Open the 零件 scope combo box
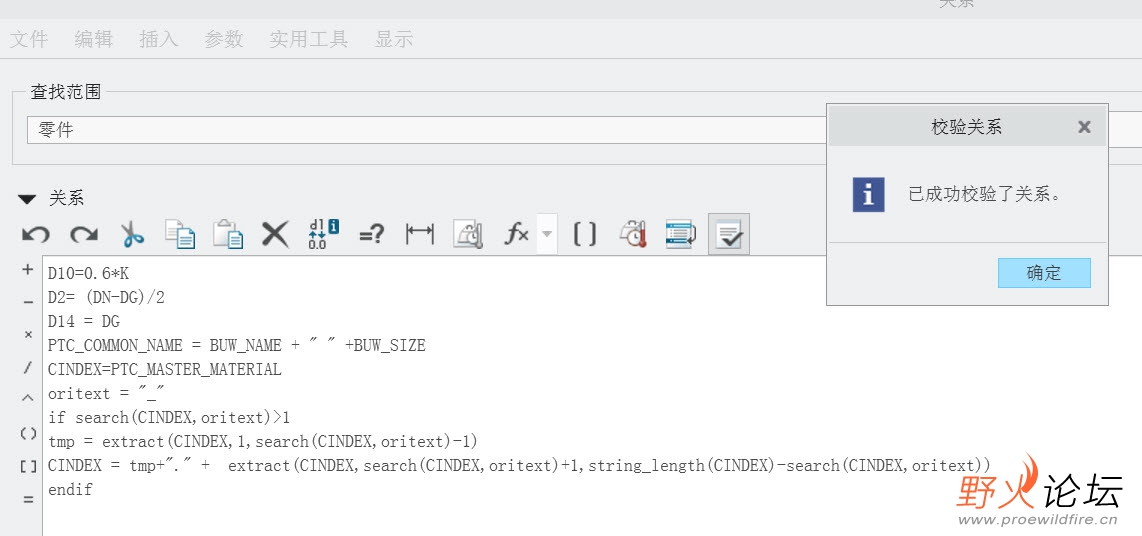Image resolution: width=1142 pixels, height=536 pixels. [x=427, y=130]
